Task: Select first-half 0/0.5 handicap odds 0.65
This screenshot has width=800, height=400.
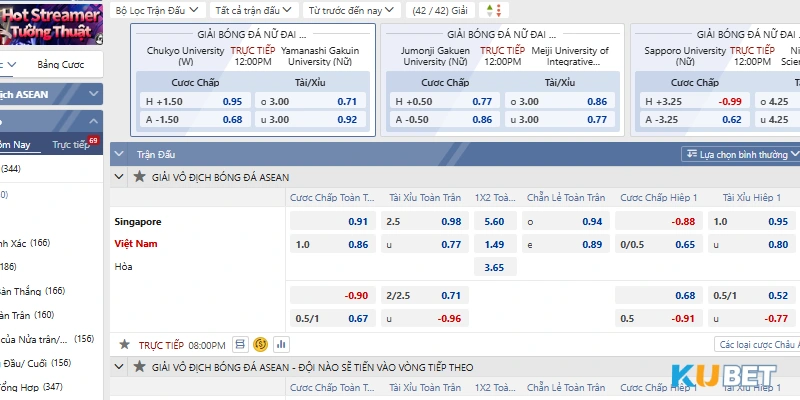Action: click(659, 244)
